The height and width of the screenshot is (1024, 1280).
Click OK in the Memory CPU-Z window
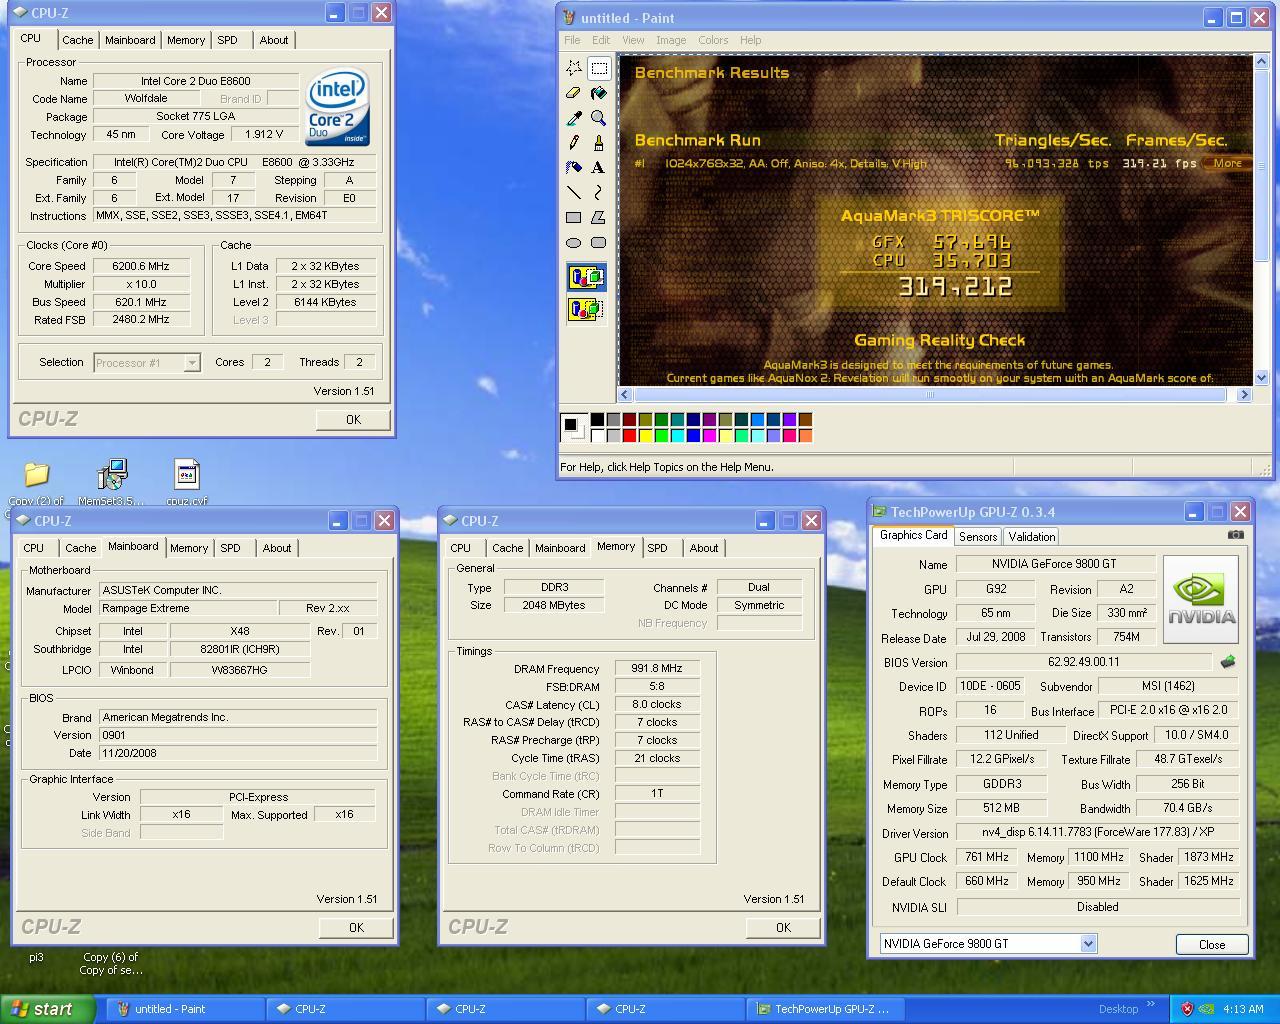(783, 928)
